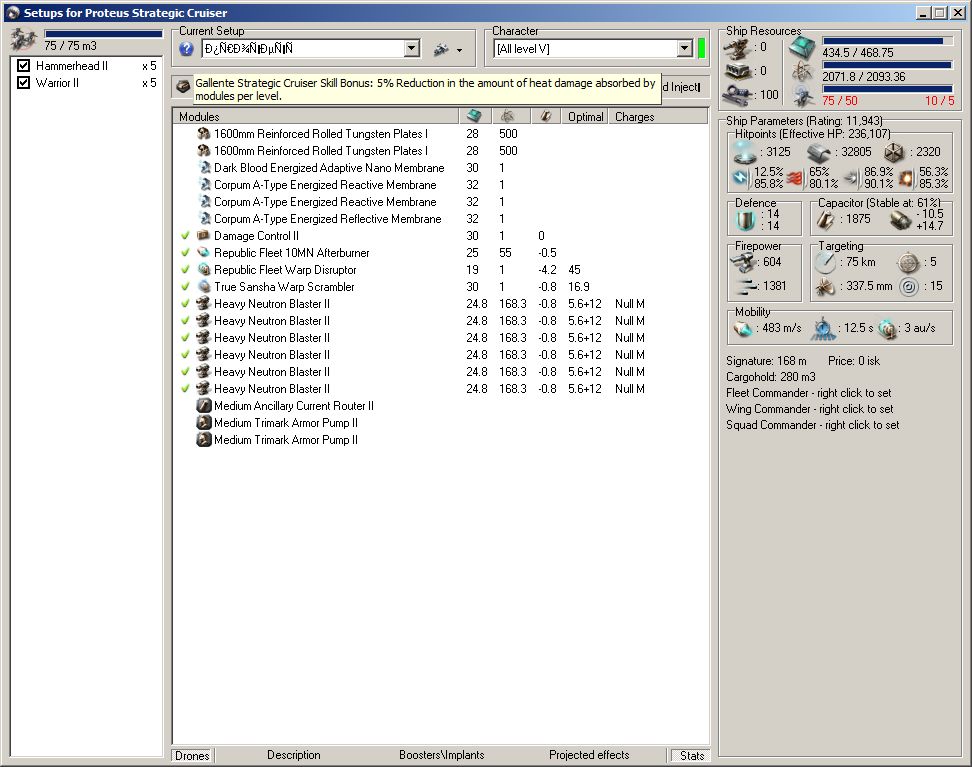Click the armor hitpoints icon showing 32805
Screen dimensions: 972x767
coord(820,153)
